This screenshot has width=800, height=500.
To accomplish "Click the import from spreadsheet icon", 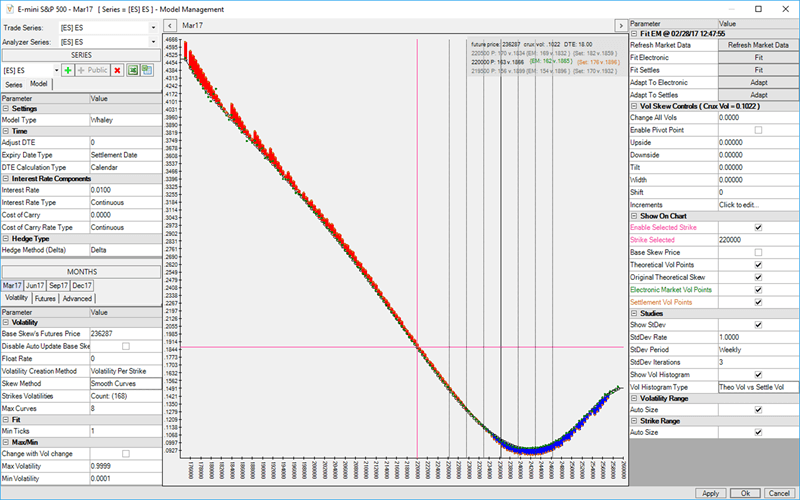I will [x=146, y=71].
